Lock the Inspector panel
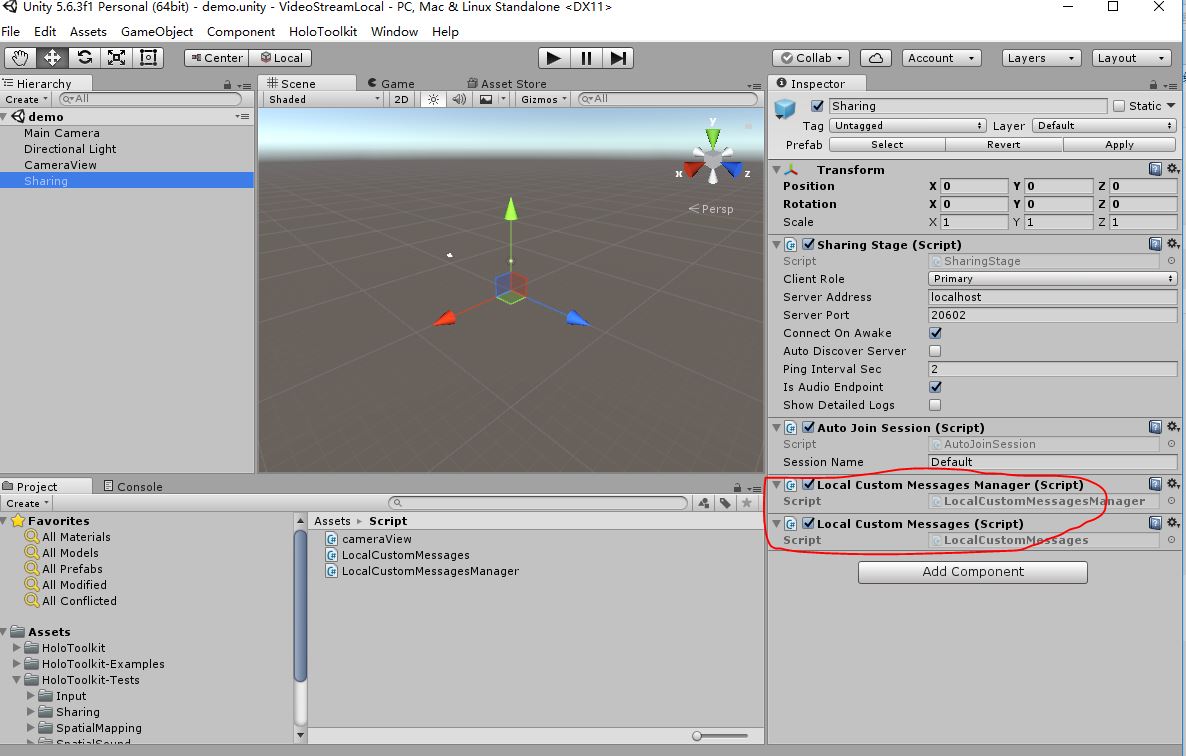 [x=1153, y=85]
